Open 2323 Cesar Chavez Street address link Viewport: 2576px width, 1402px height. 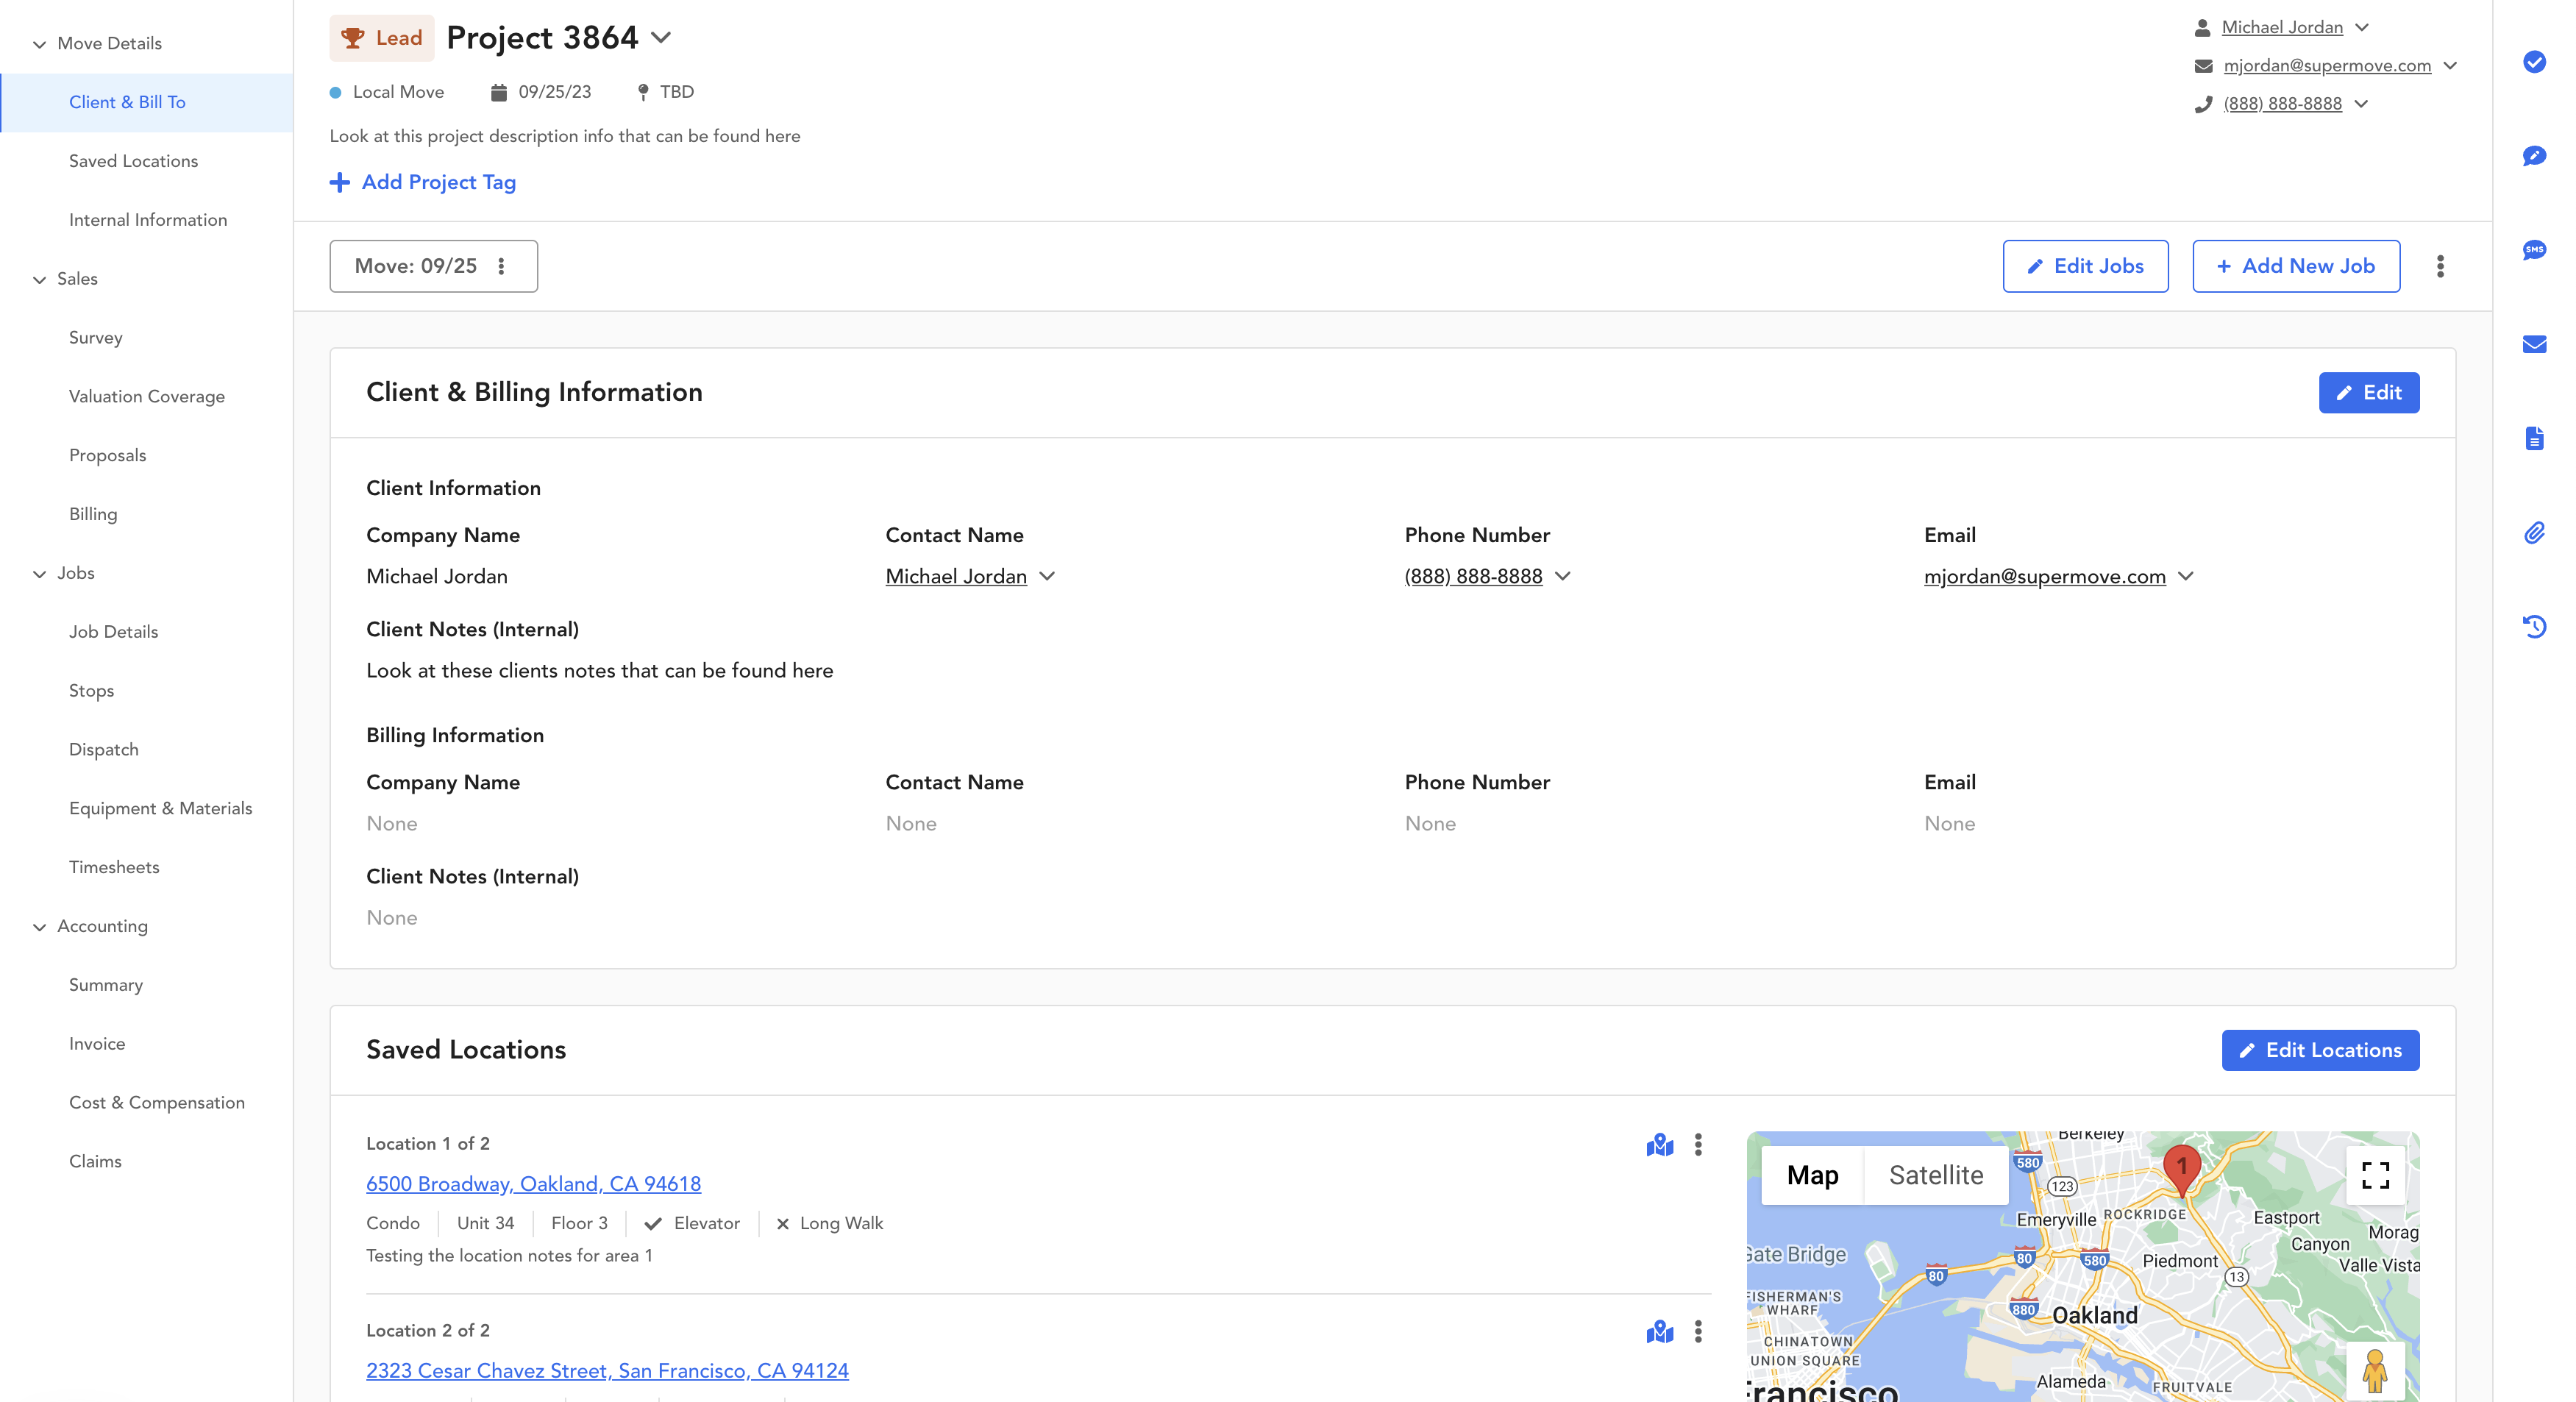coord(607,1371)
